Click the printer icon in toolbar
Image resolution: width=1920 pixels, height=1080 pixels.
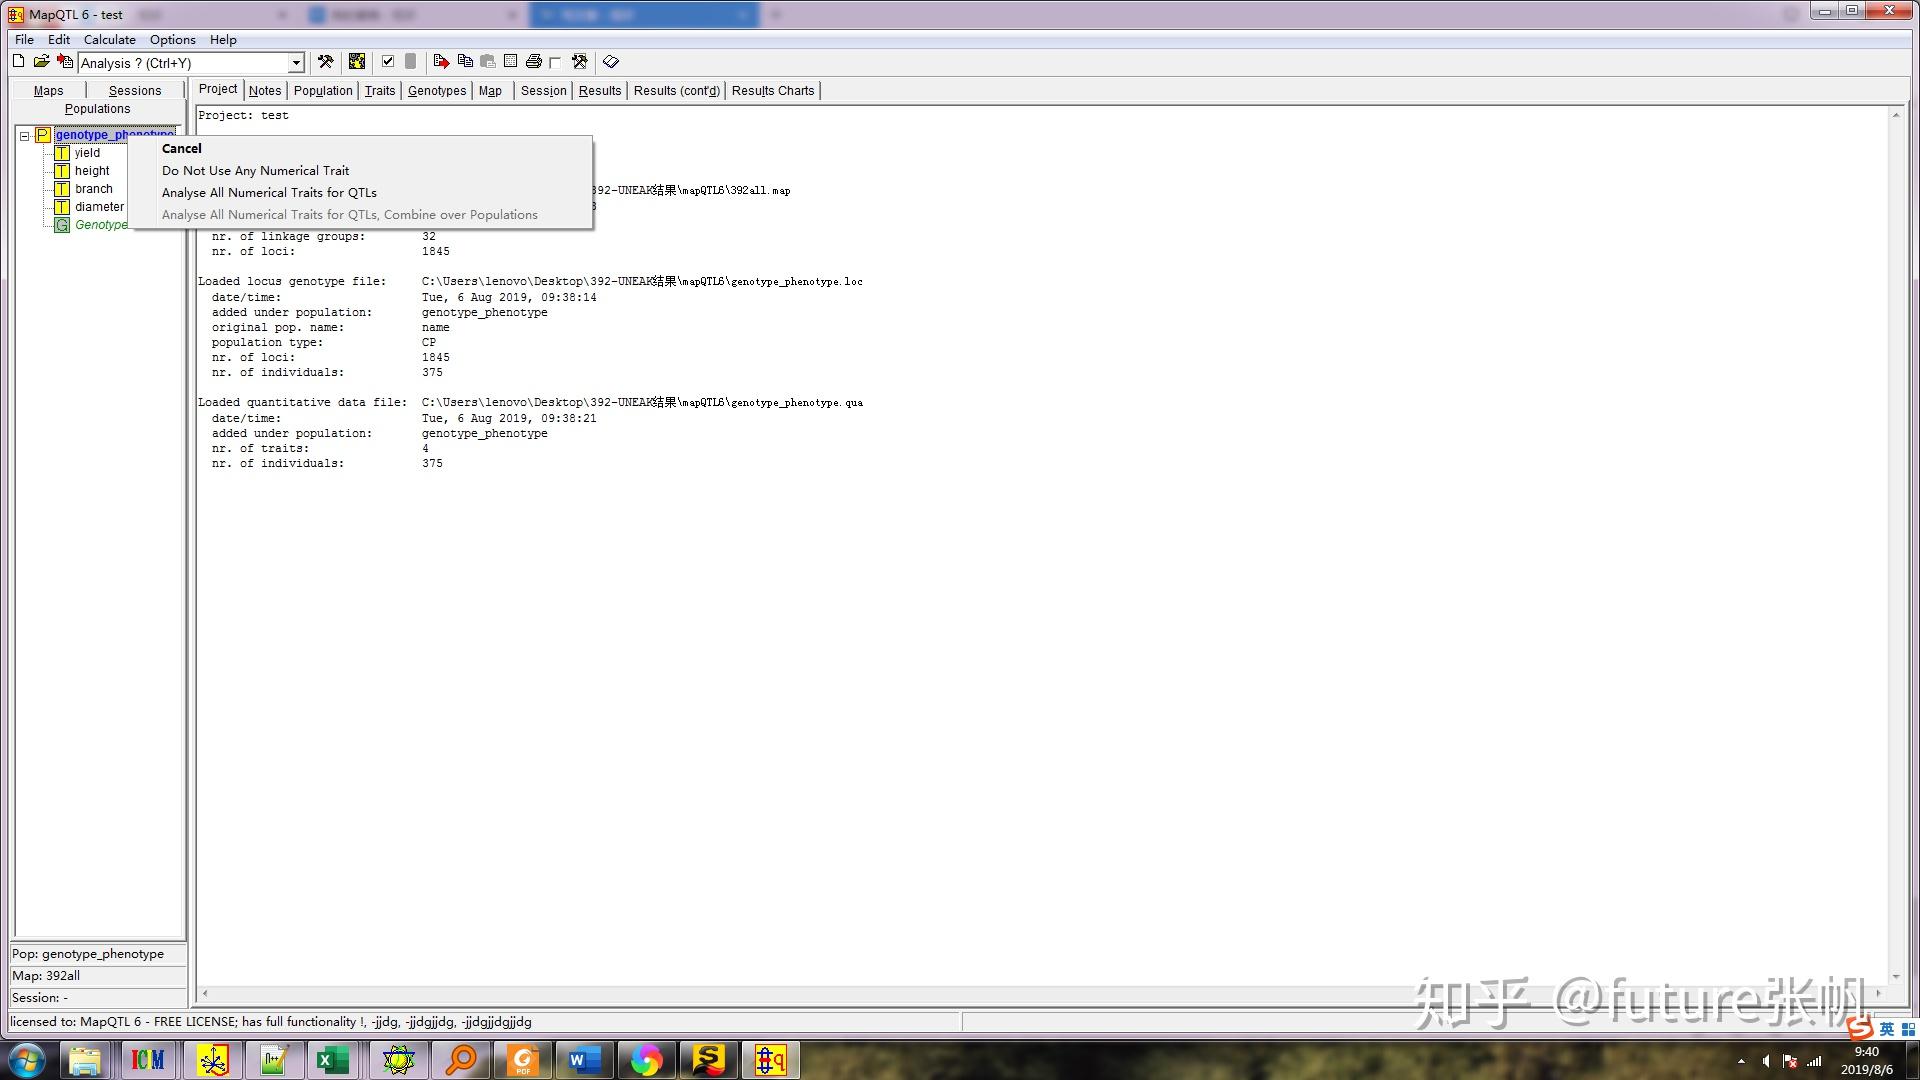(533, 62)
